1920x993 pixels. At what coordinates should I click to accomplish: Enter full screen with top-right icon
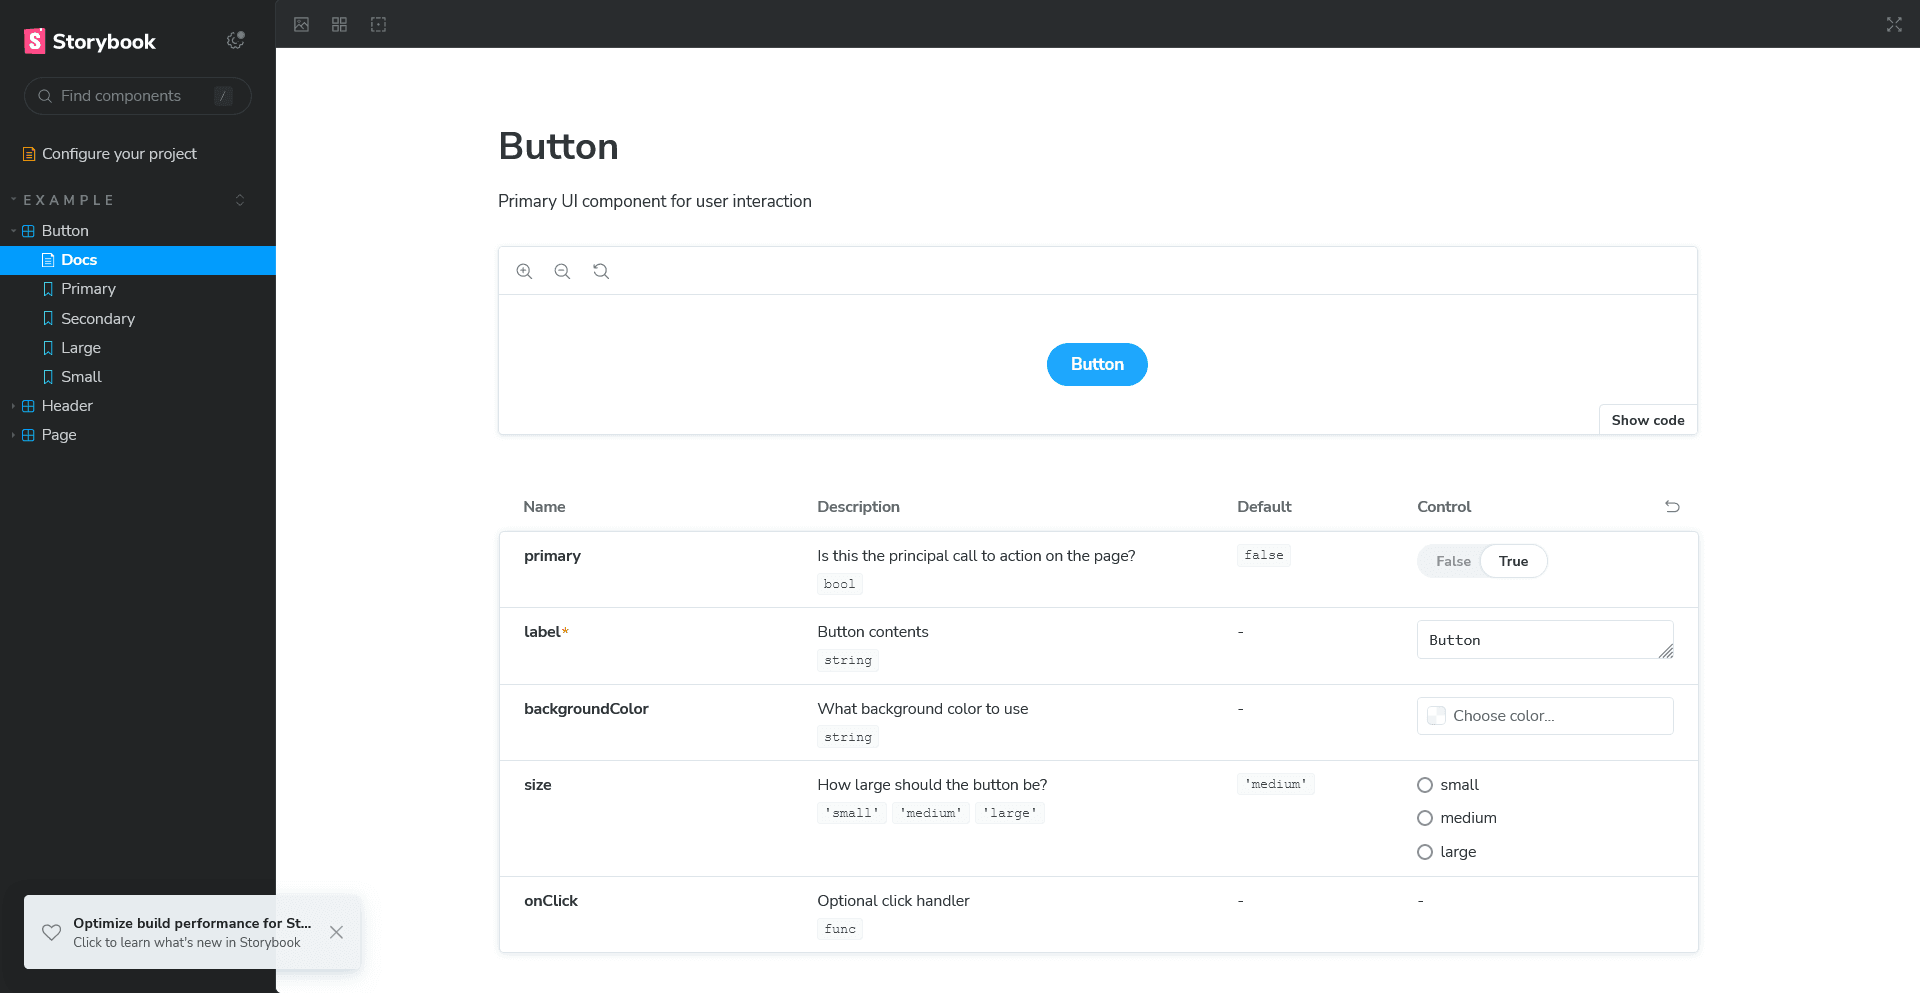click(x=1894, y=24)
